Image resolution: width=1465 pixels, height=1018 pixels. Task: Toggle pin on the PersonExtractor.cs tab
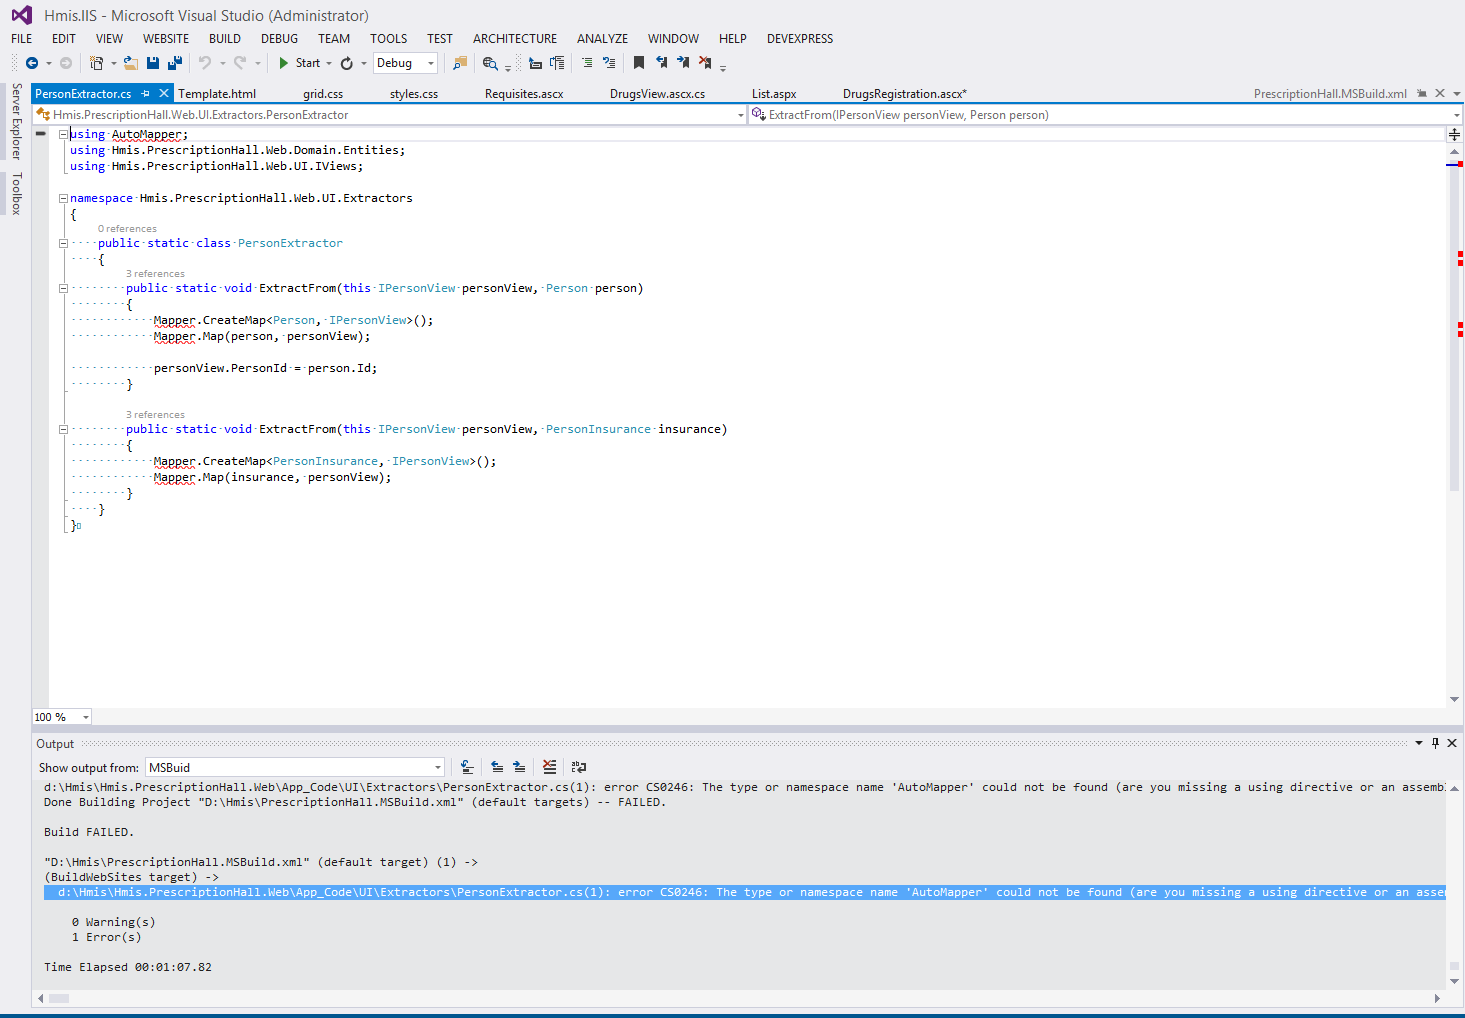[146, 94]
